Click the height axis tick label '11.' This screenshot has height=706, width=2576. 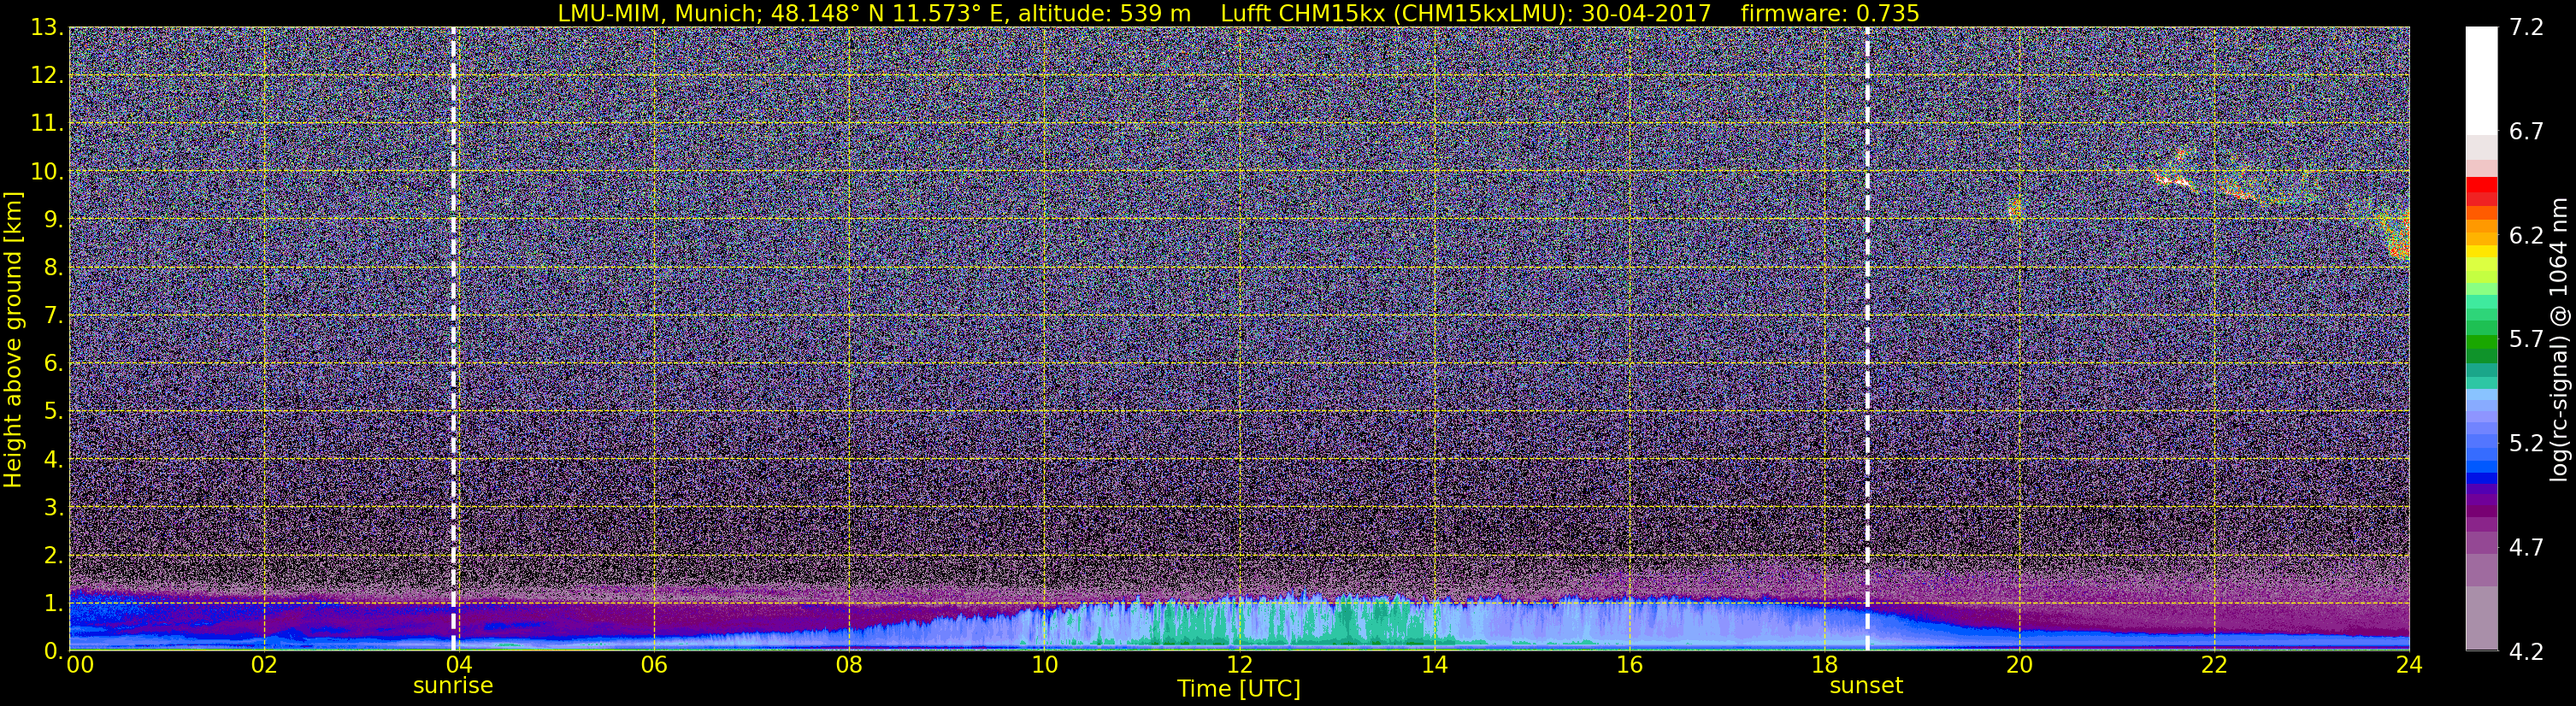click(x=48, y=123)
